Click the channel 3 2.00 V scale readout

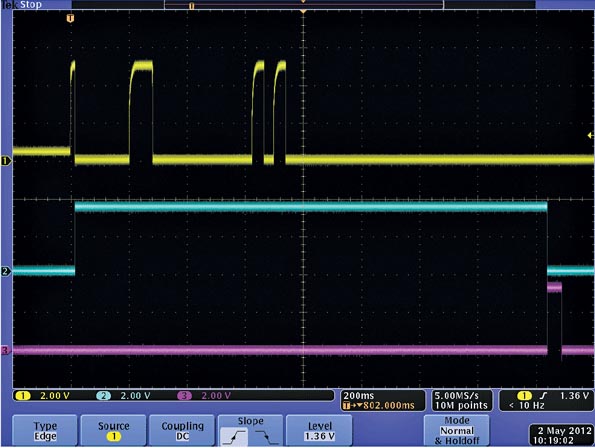pyautogui.click(x=216, y=396)
